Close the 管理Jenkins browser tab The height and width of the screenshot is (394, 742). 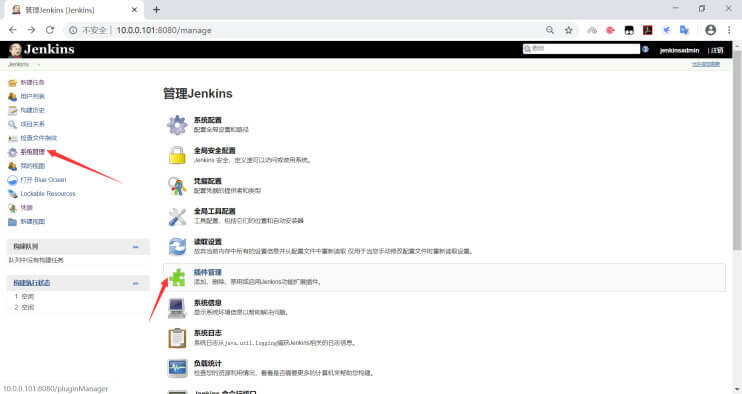[134, 10]
